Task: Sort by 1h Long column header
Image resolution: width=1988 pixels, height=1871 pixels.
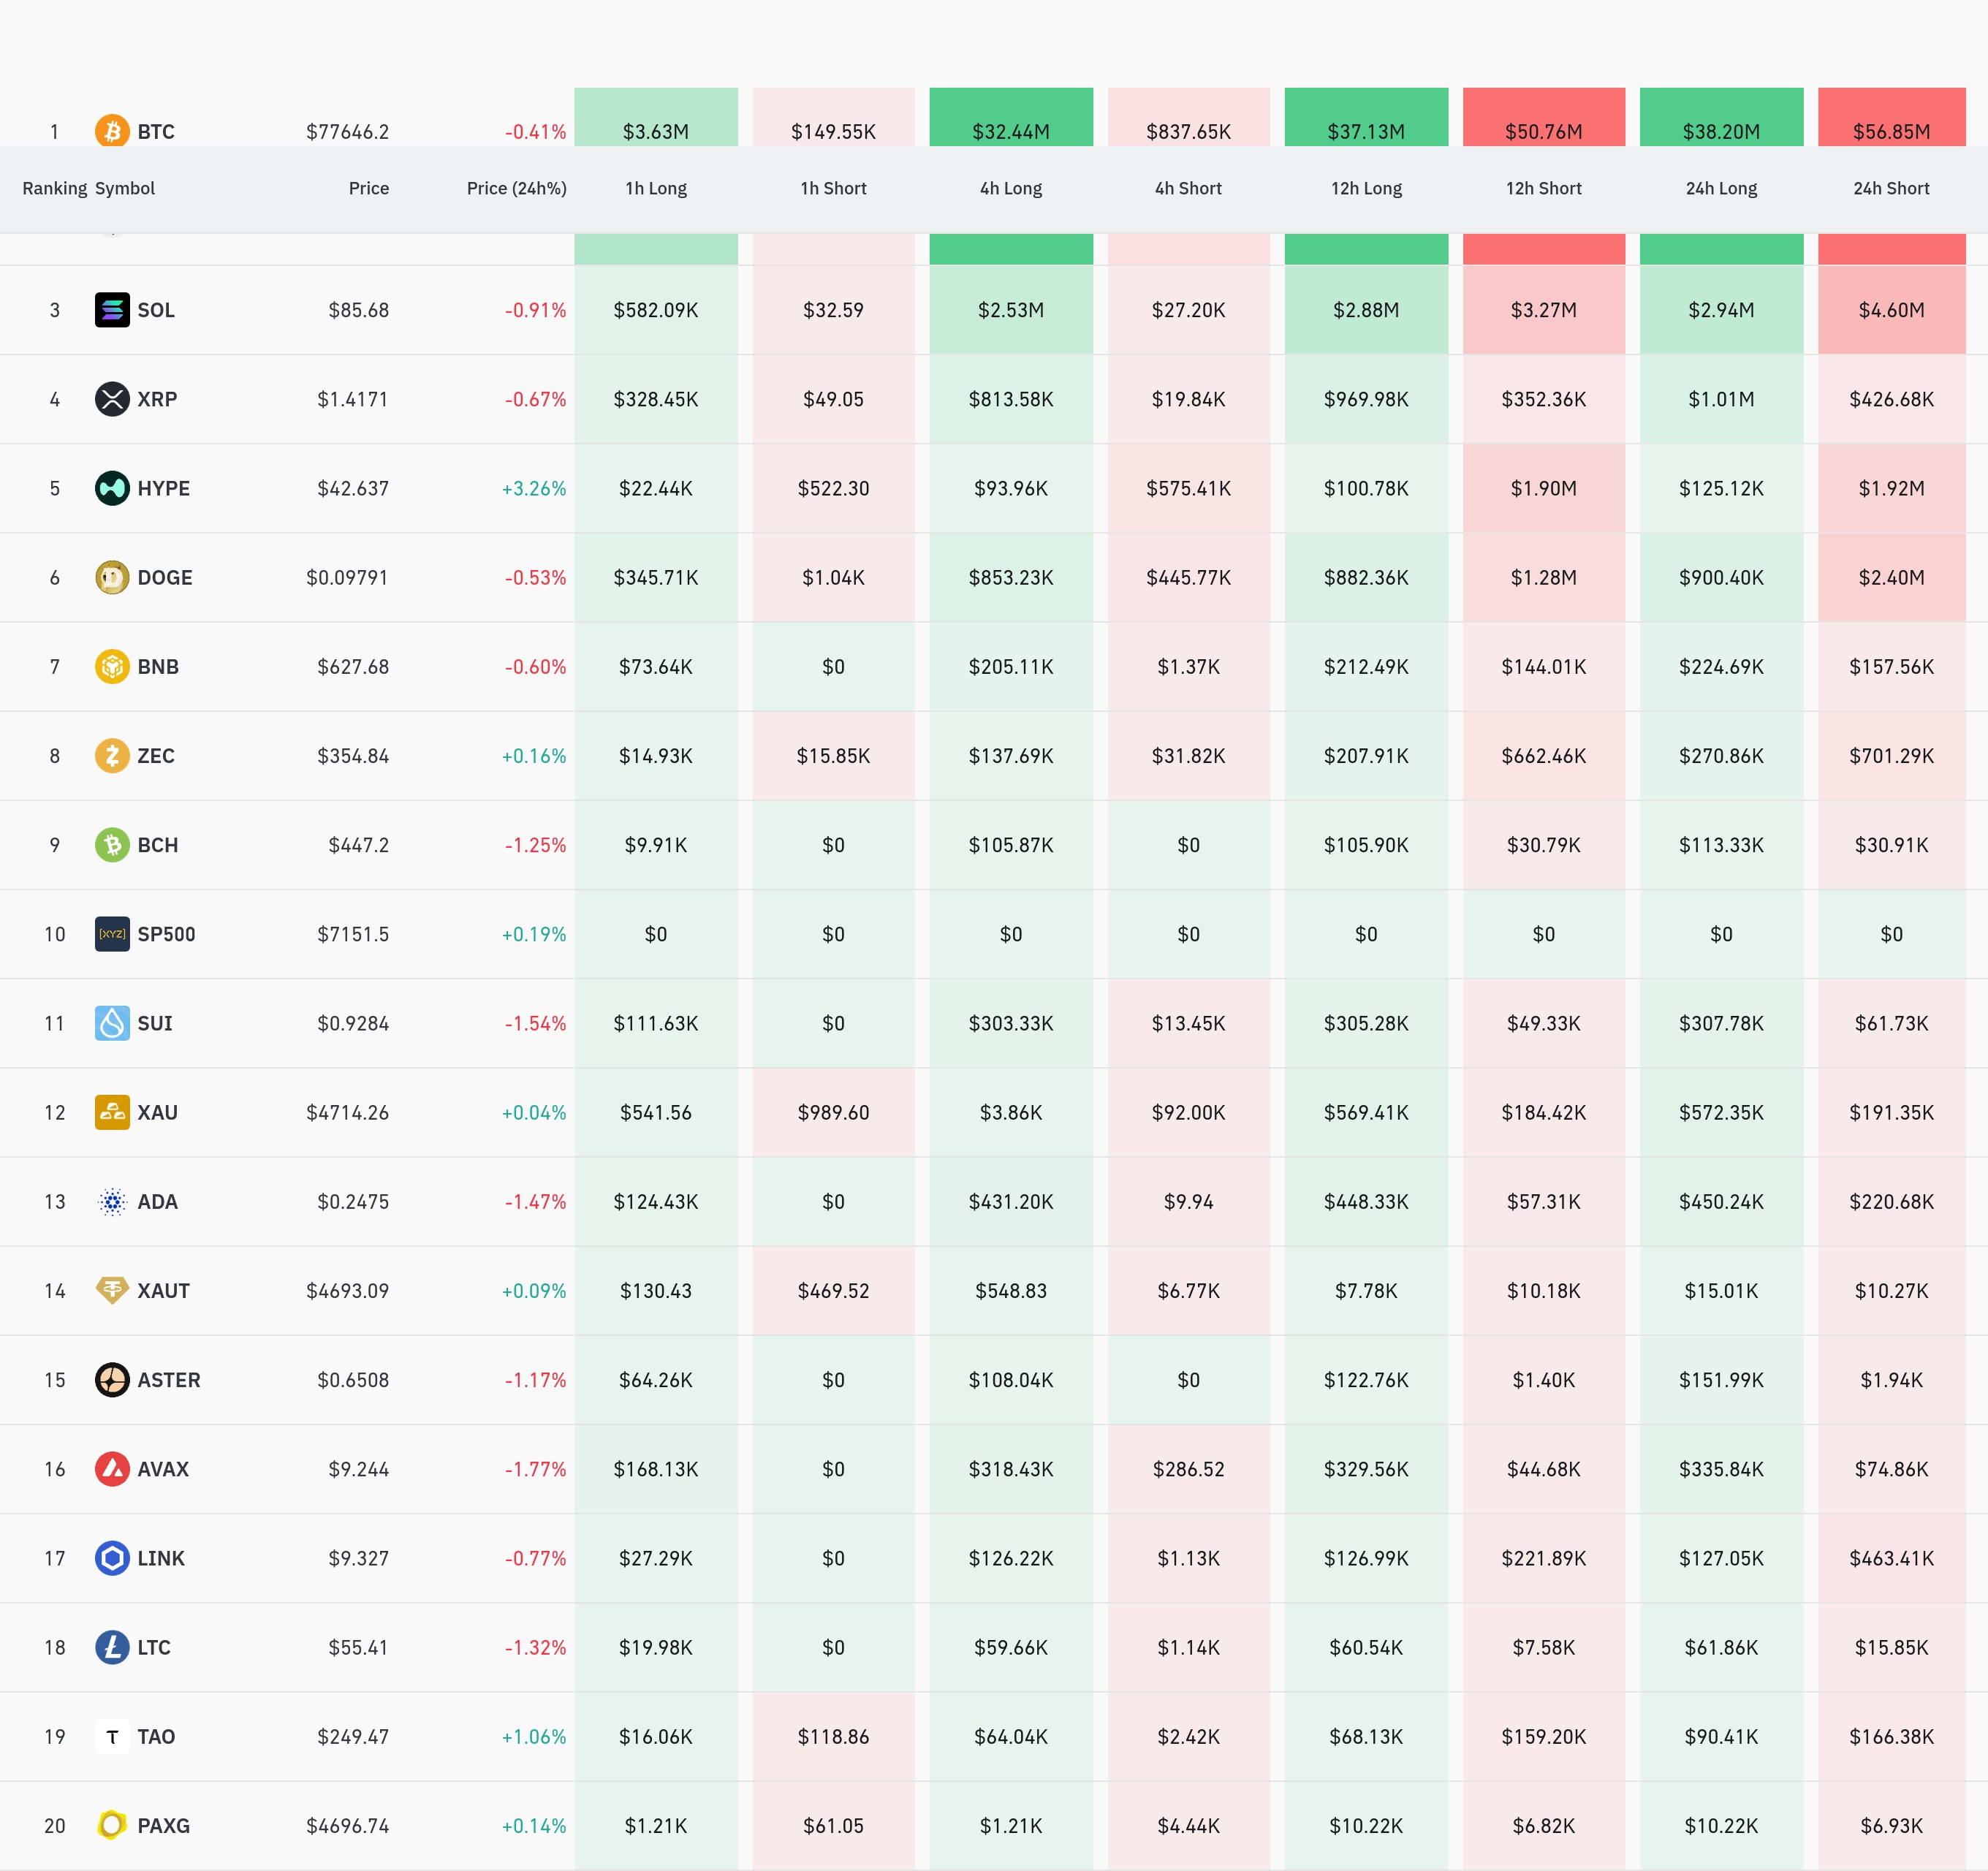Action: (656, 188)
